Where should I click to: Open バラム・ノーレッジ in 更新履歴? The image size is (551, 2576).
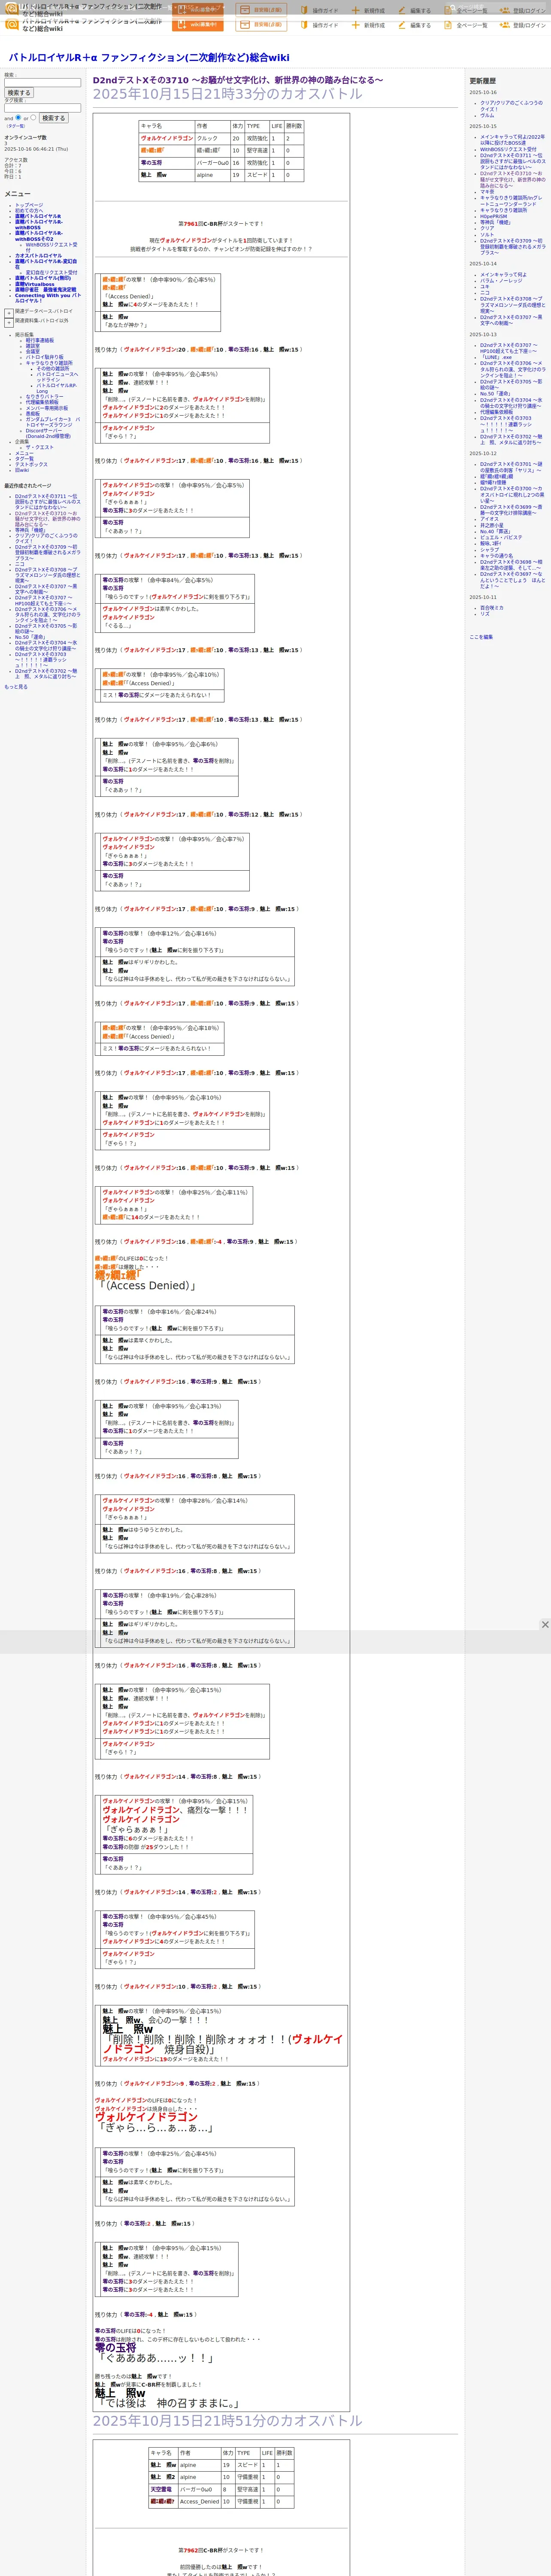(501, 281)
